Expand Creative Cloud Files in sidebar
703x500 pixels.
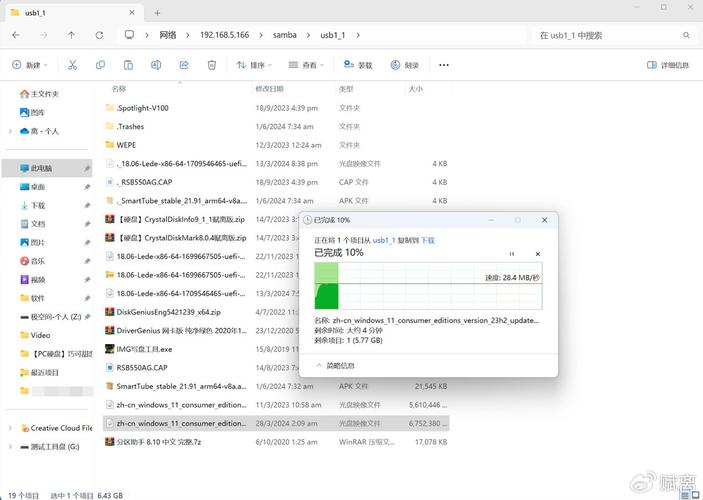click(10, 428)
